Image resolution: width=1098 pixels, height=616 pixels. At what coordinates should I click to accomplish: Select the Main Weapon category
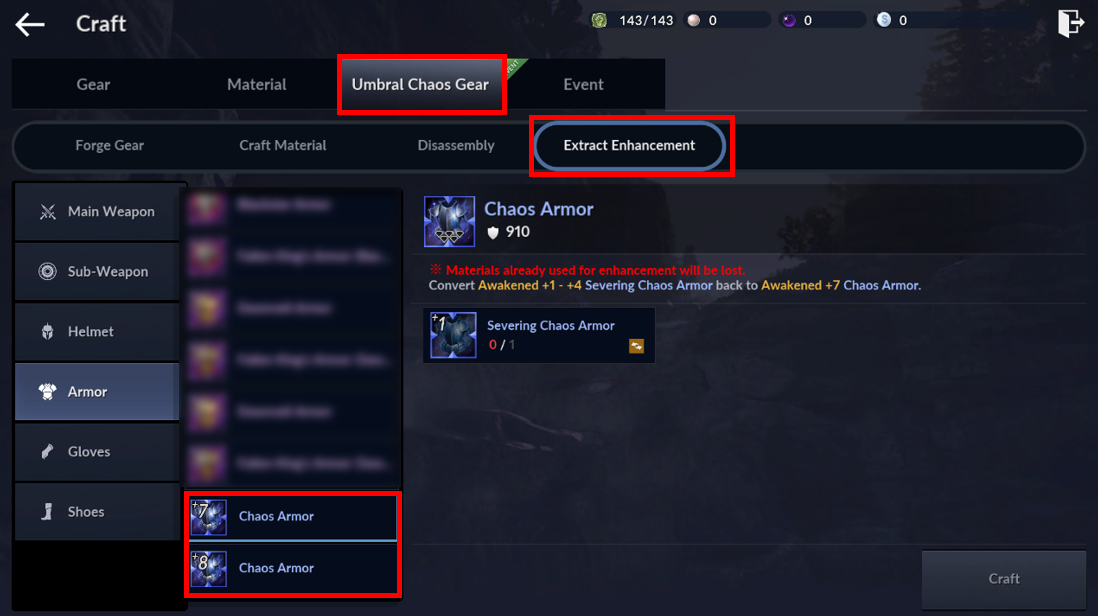point(97,211)
